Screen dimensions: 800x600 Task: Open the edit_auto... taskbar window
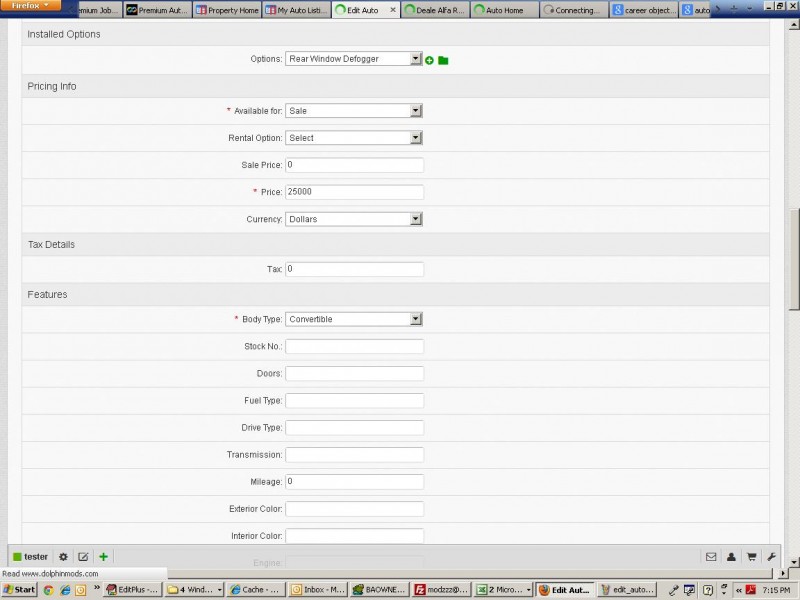coord(627,590)
